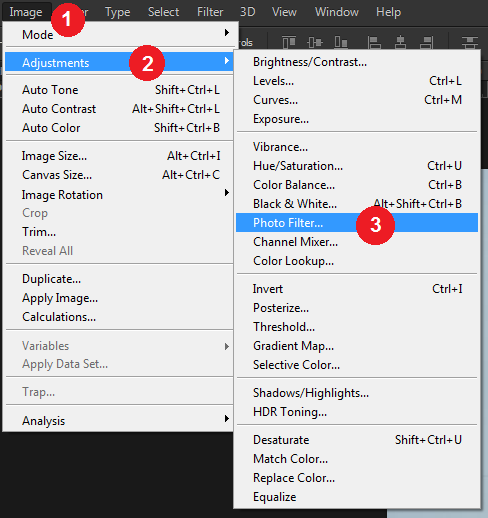Image resolution: width=488 pixels, height=518 pixels.
Task: Click the Adjustments menu entry label
Action: tap(56, 63)
